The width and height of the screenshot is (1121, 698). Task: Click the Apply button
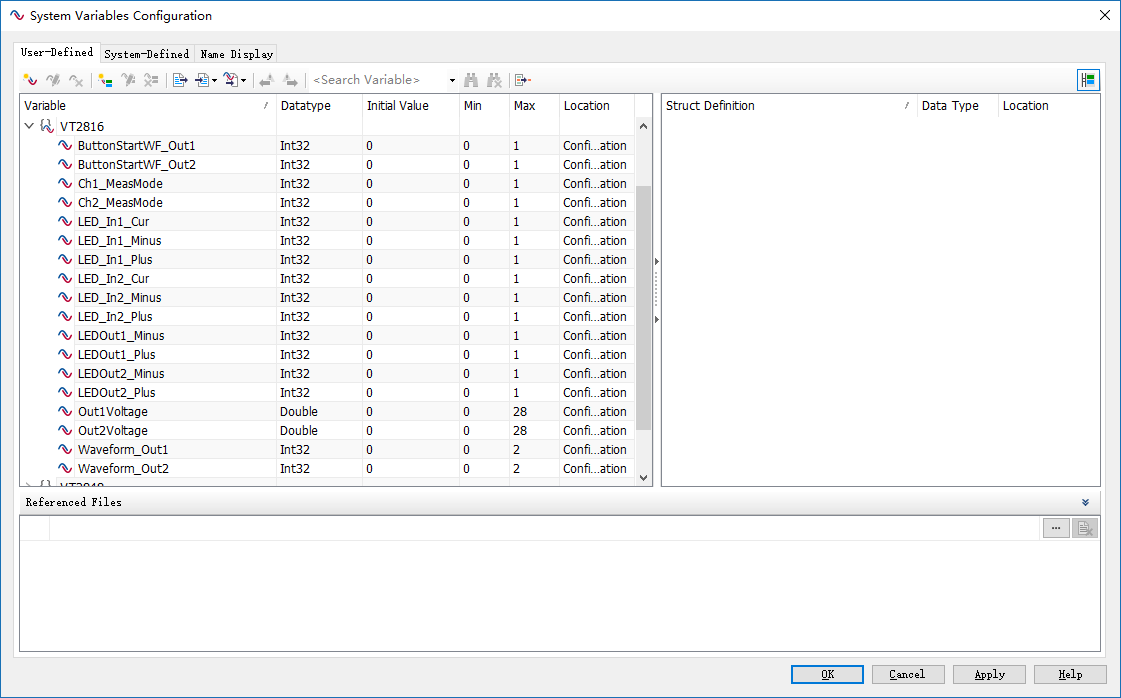[x=989, y=674]
